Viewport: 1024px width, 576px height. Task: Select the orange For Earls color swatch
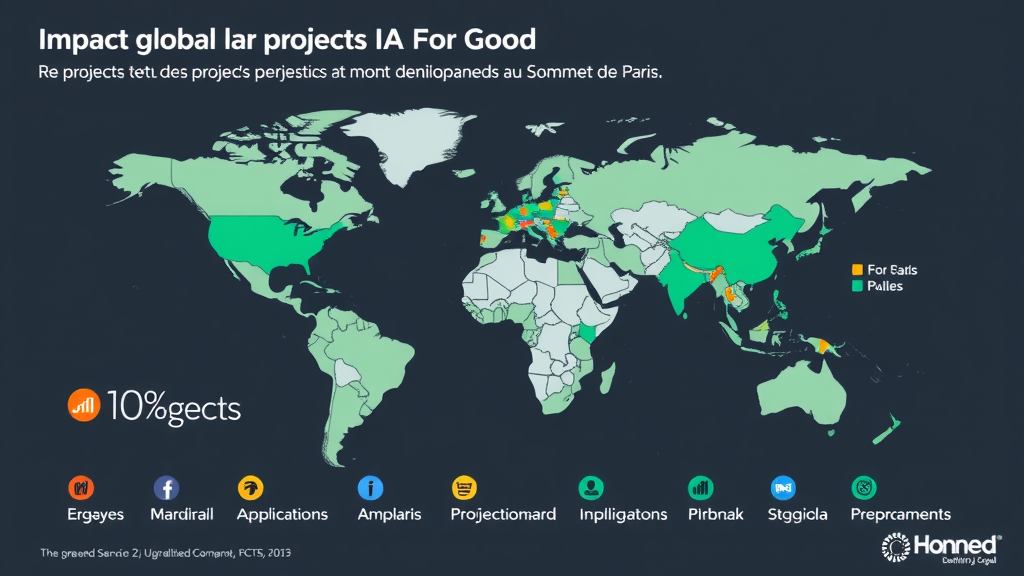(855, 269)
